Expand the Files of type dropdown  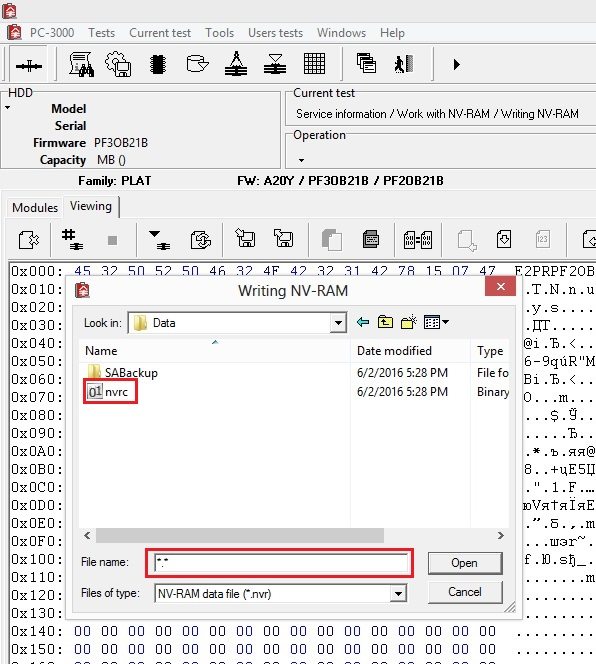tap(398, 594)
